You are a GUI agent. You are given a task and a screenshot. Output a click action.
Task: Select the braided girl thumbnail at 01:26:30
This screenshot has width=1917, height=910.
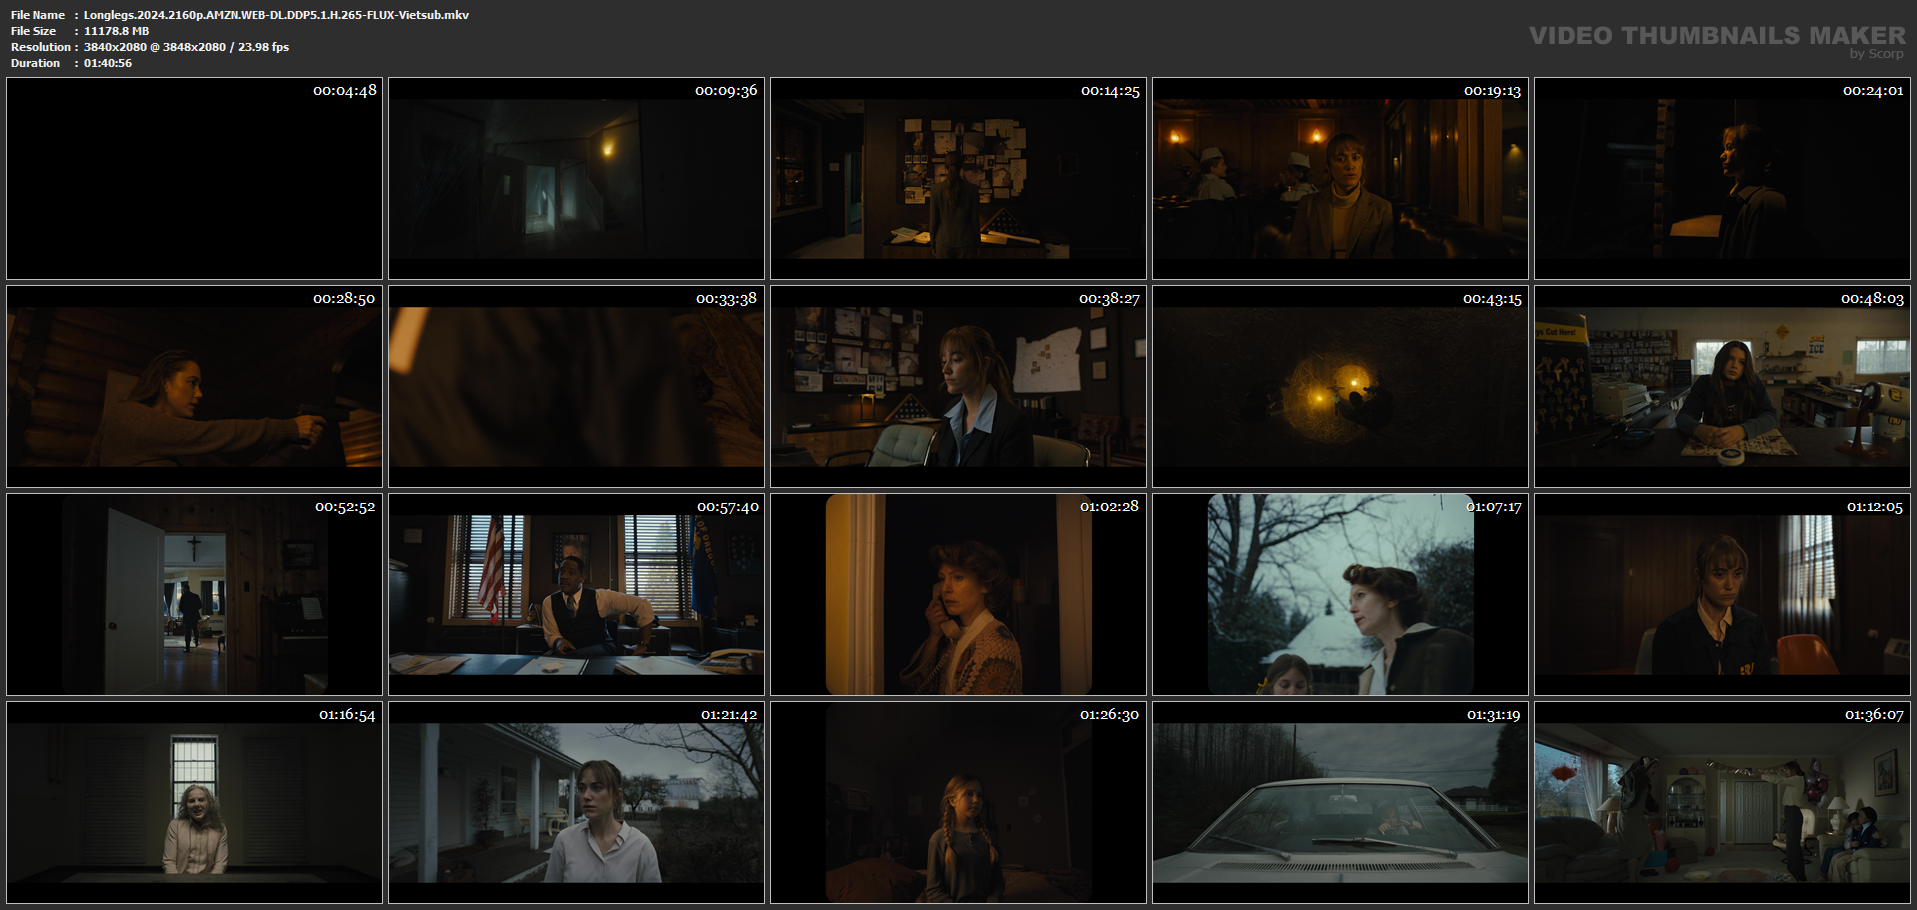tap(958, 802)
